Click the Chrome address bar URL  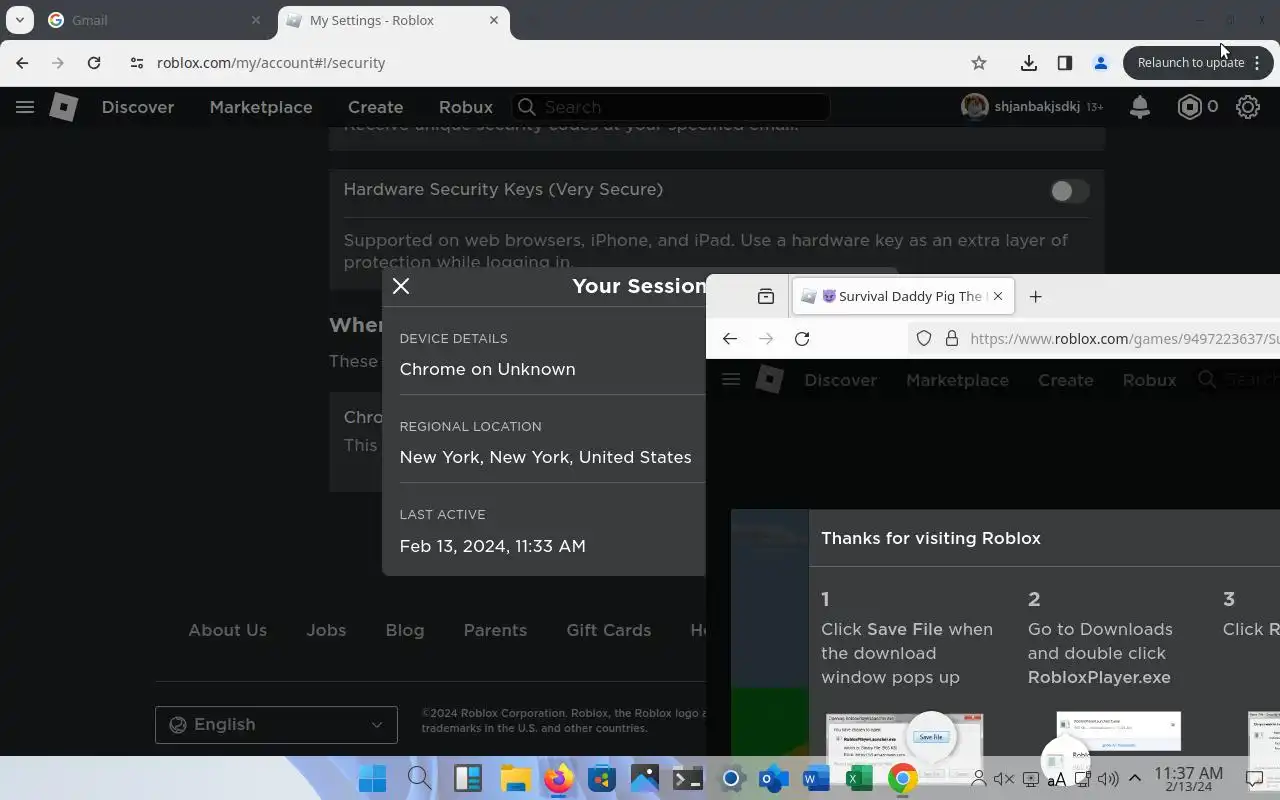coord(271,63)
